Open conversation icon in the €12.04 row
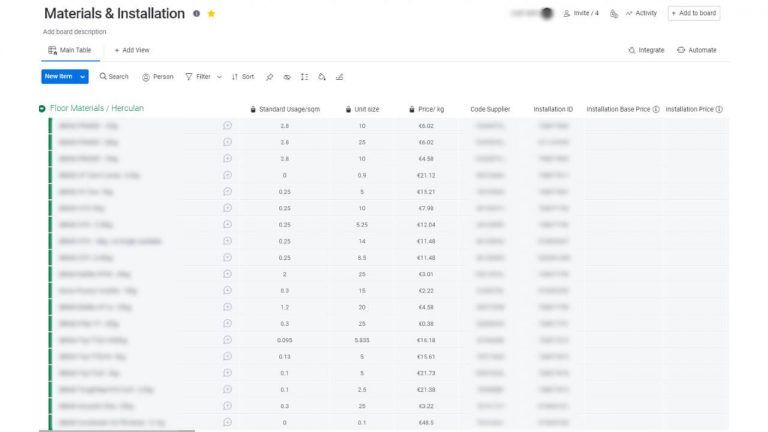This screenshot has height=432, width=768. (227, 224)
